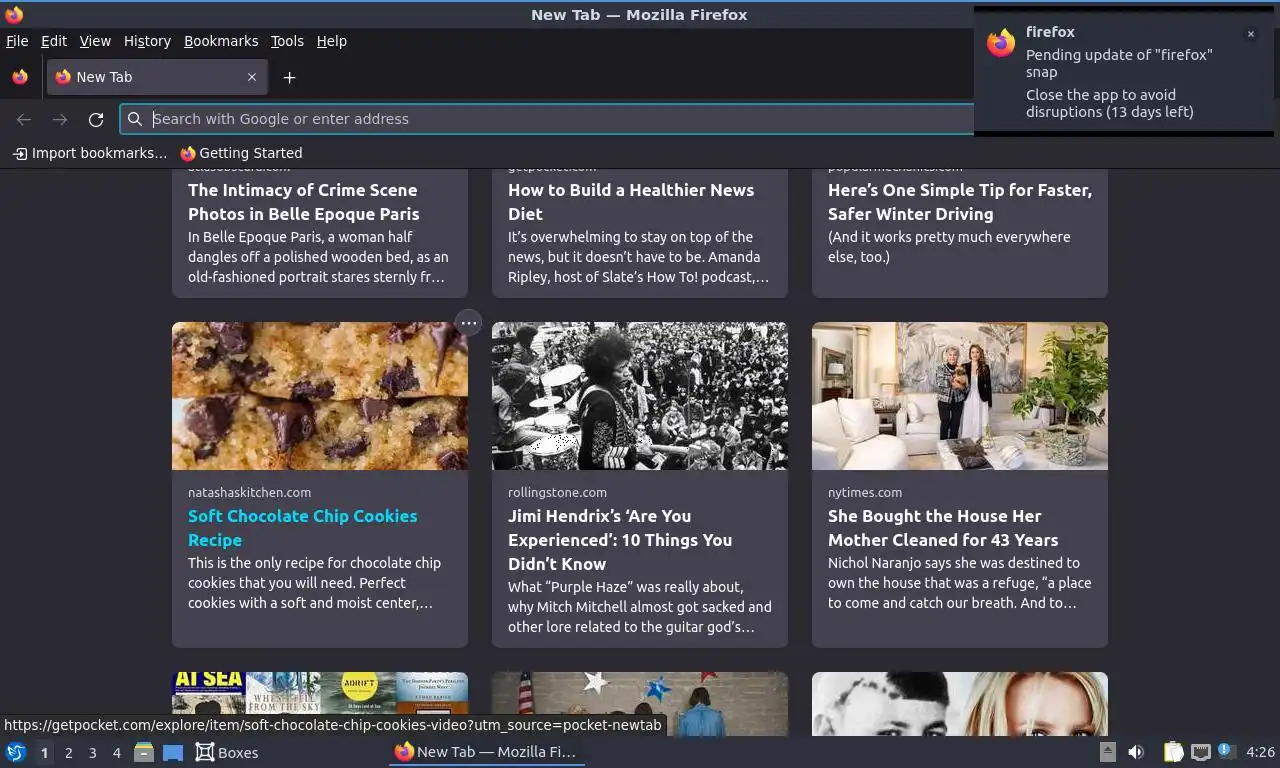Dismiss the firefox snap update notification
This screenshot has width=1280, height=768.
tap(1250, 34)
